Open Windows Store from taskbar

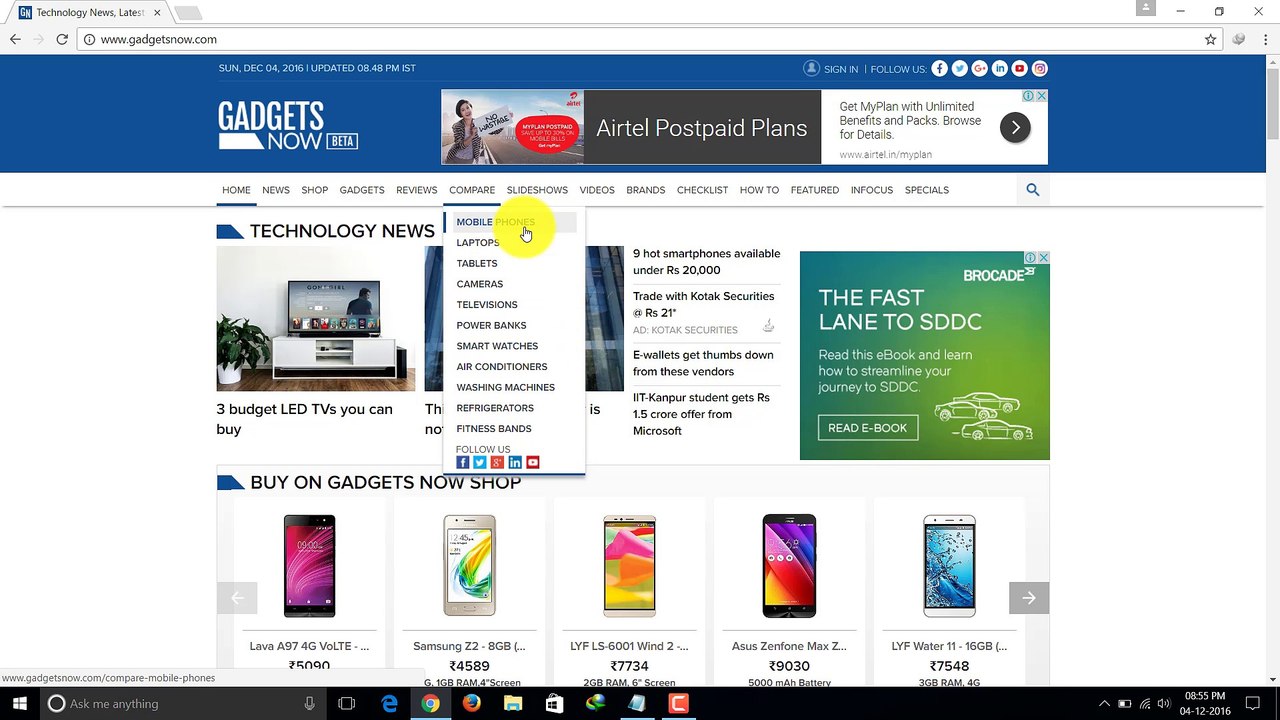[x=554, y=704]
